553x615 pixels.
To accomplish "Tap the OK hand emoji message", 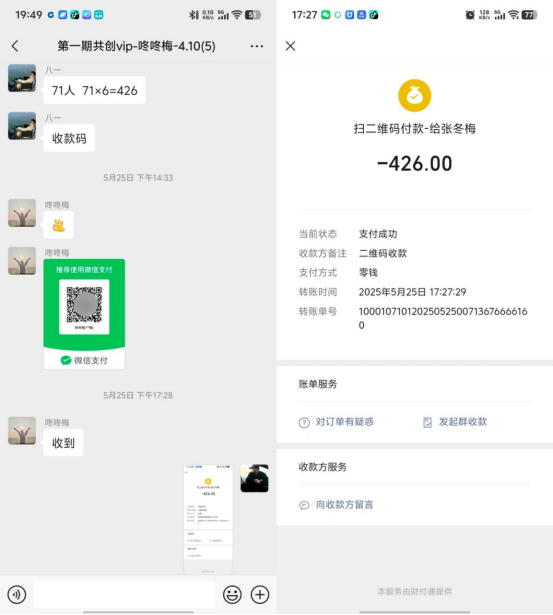I will [x=58, y=226].
